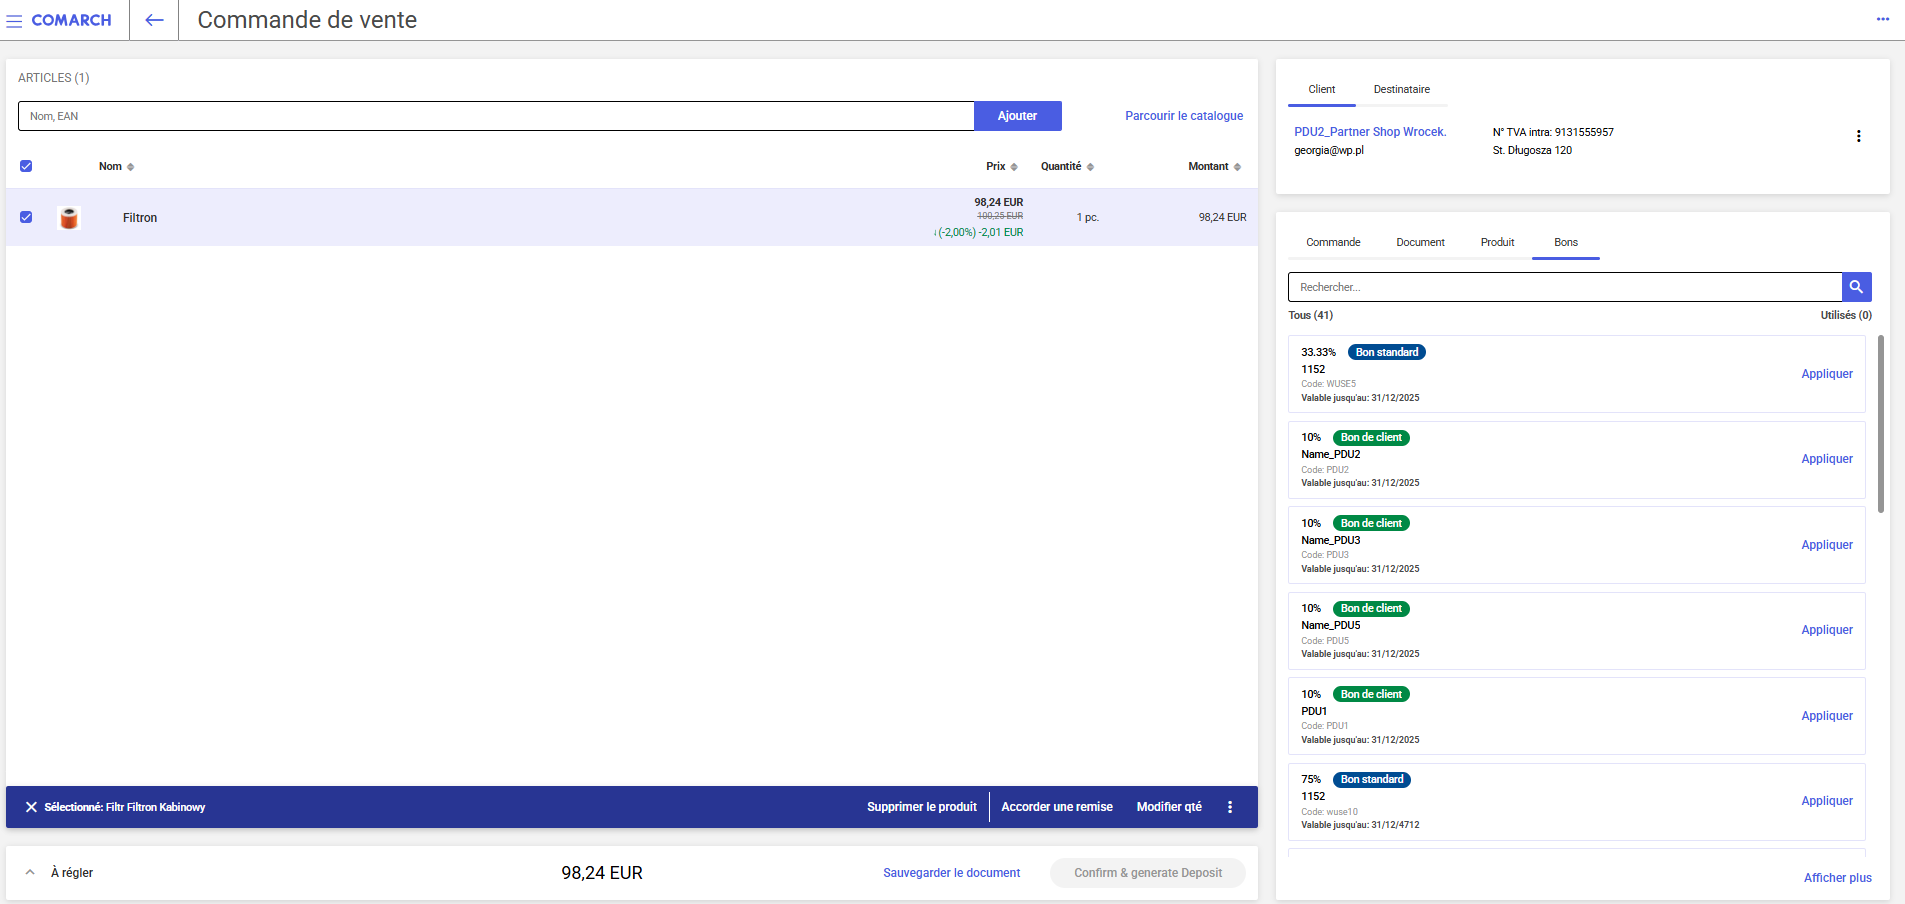
Task: Clear selection using X in selection bar
Action: tap(31, 807)
